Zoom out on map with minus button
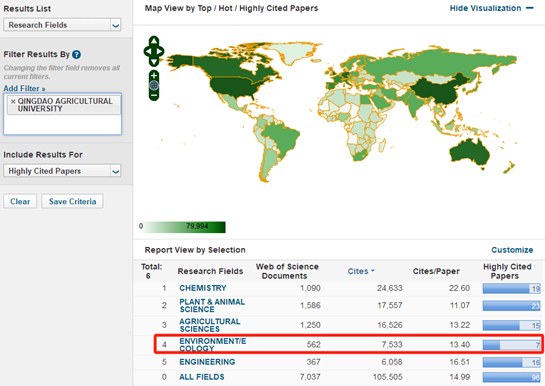Image resolution: width=545 pixels, height=386 pixels. coord(154,95)
